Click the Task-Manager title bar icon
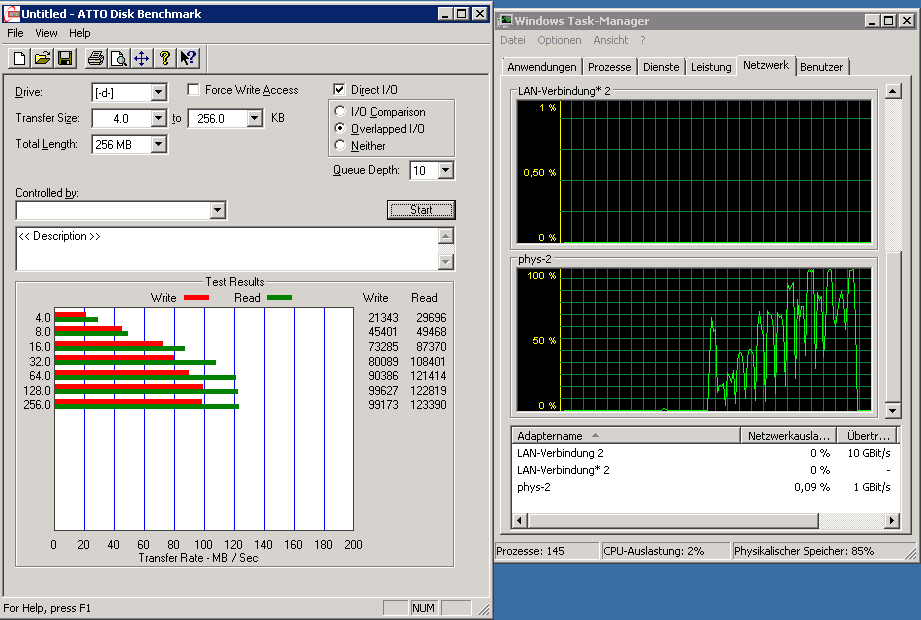921x620 pixels. click(505, 21)
